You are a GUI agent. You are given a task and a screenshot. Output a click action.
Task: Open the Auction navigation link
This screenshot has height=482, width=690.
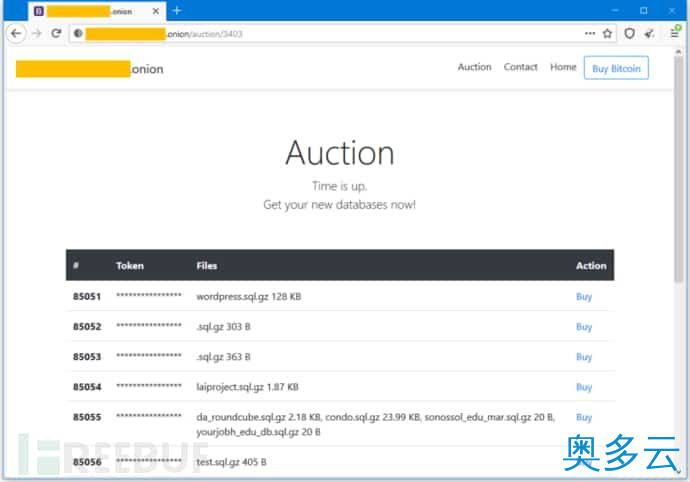tap(474, 67)
